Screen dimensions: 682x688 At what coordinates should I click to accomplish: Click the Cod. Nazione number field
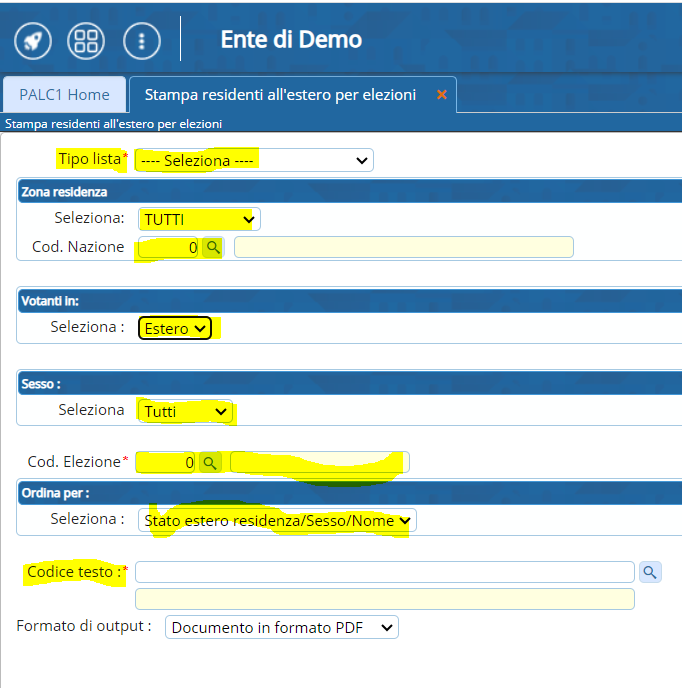click(x=168, y=247)
